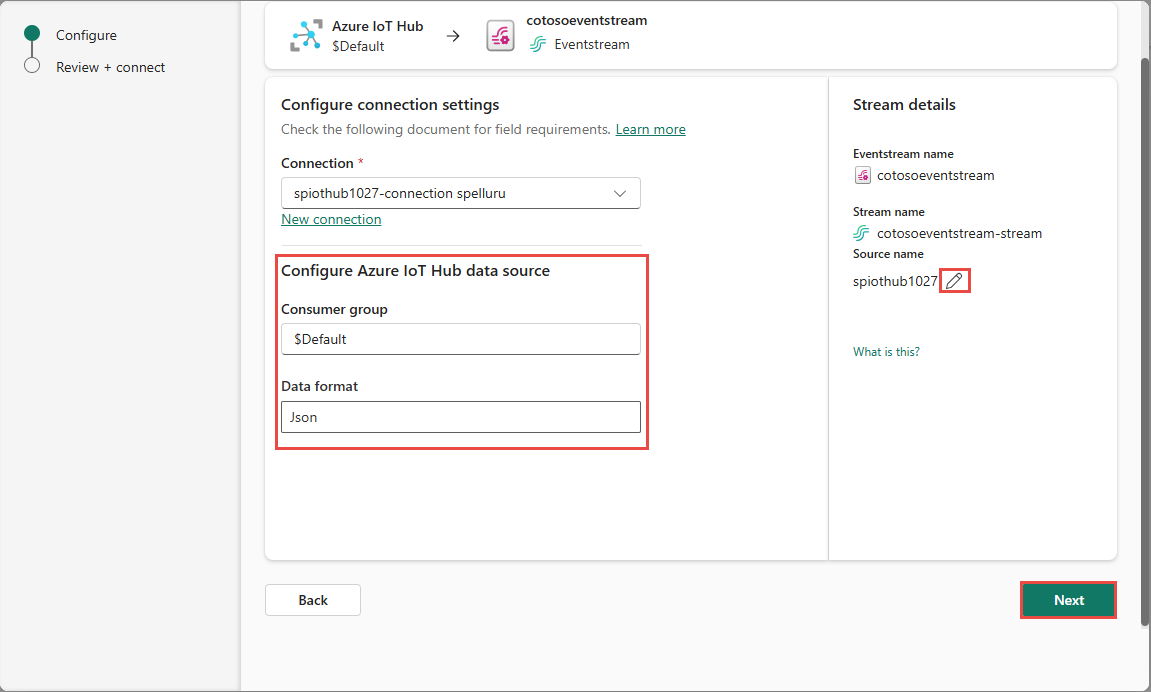Select the Configure step in wizard
Viewport: 1151px width, 692px height.
click(x=86, y=35)
